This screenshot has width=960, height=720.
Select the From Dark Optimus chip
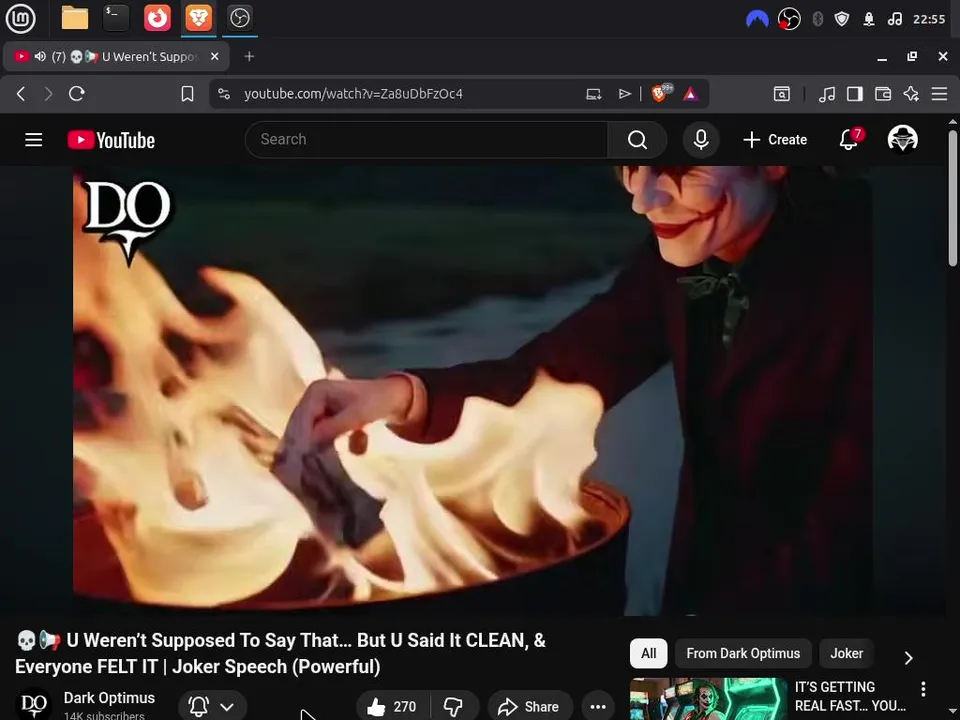point(743,653)
